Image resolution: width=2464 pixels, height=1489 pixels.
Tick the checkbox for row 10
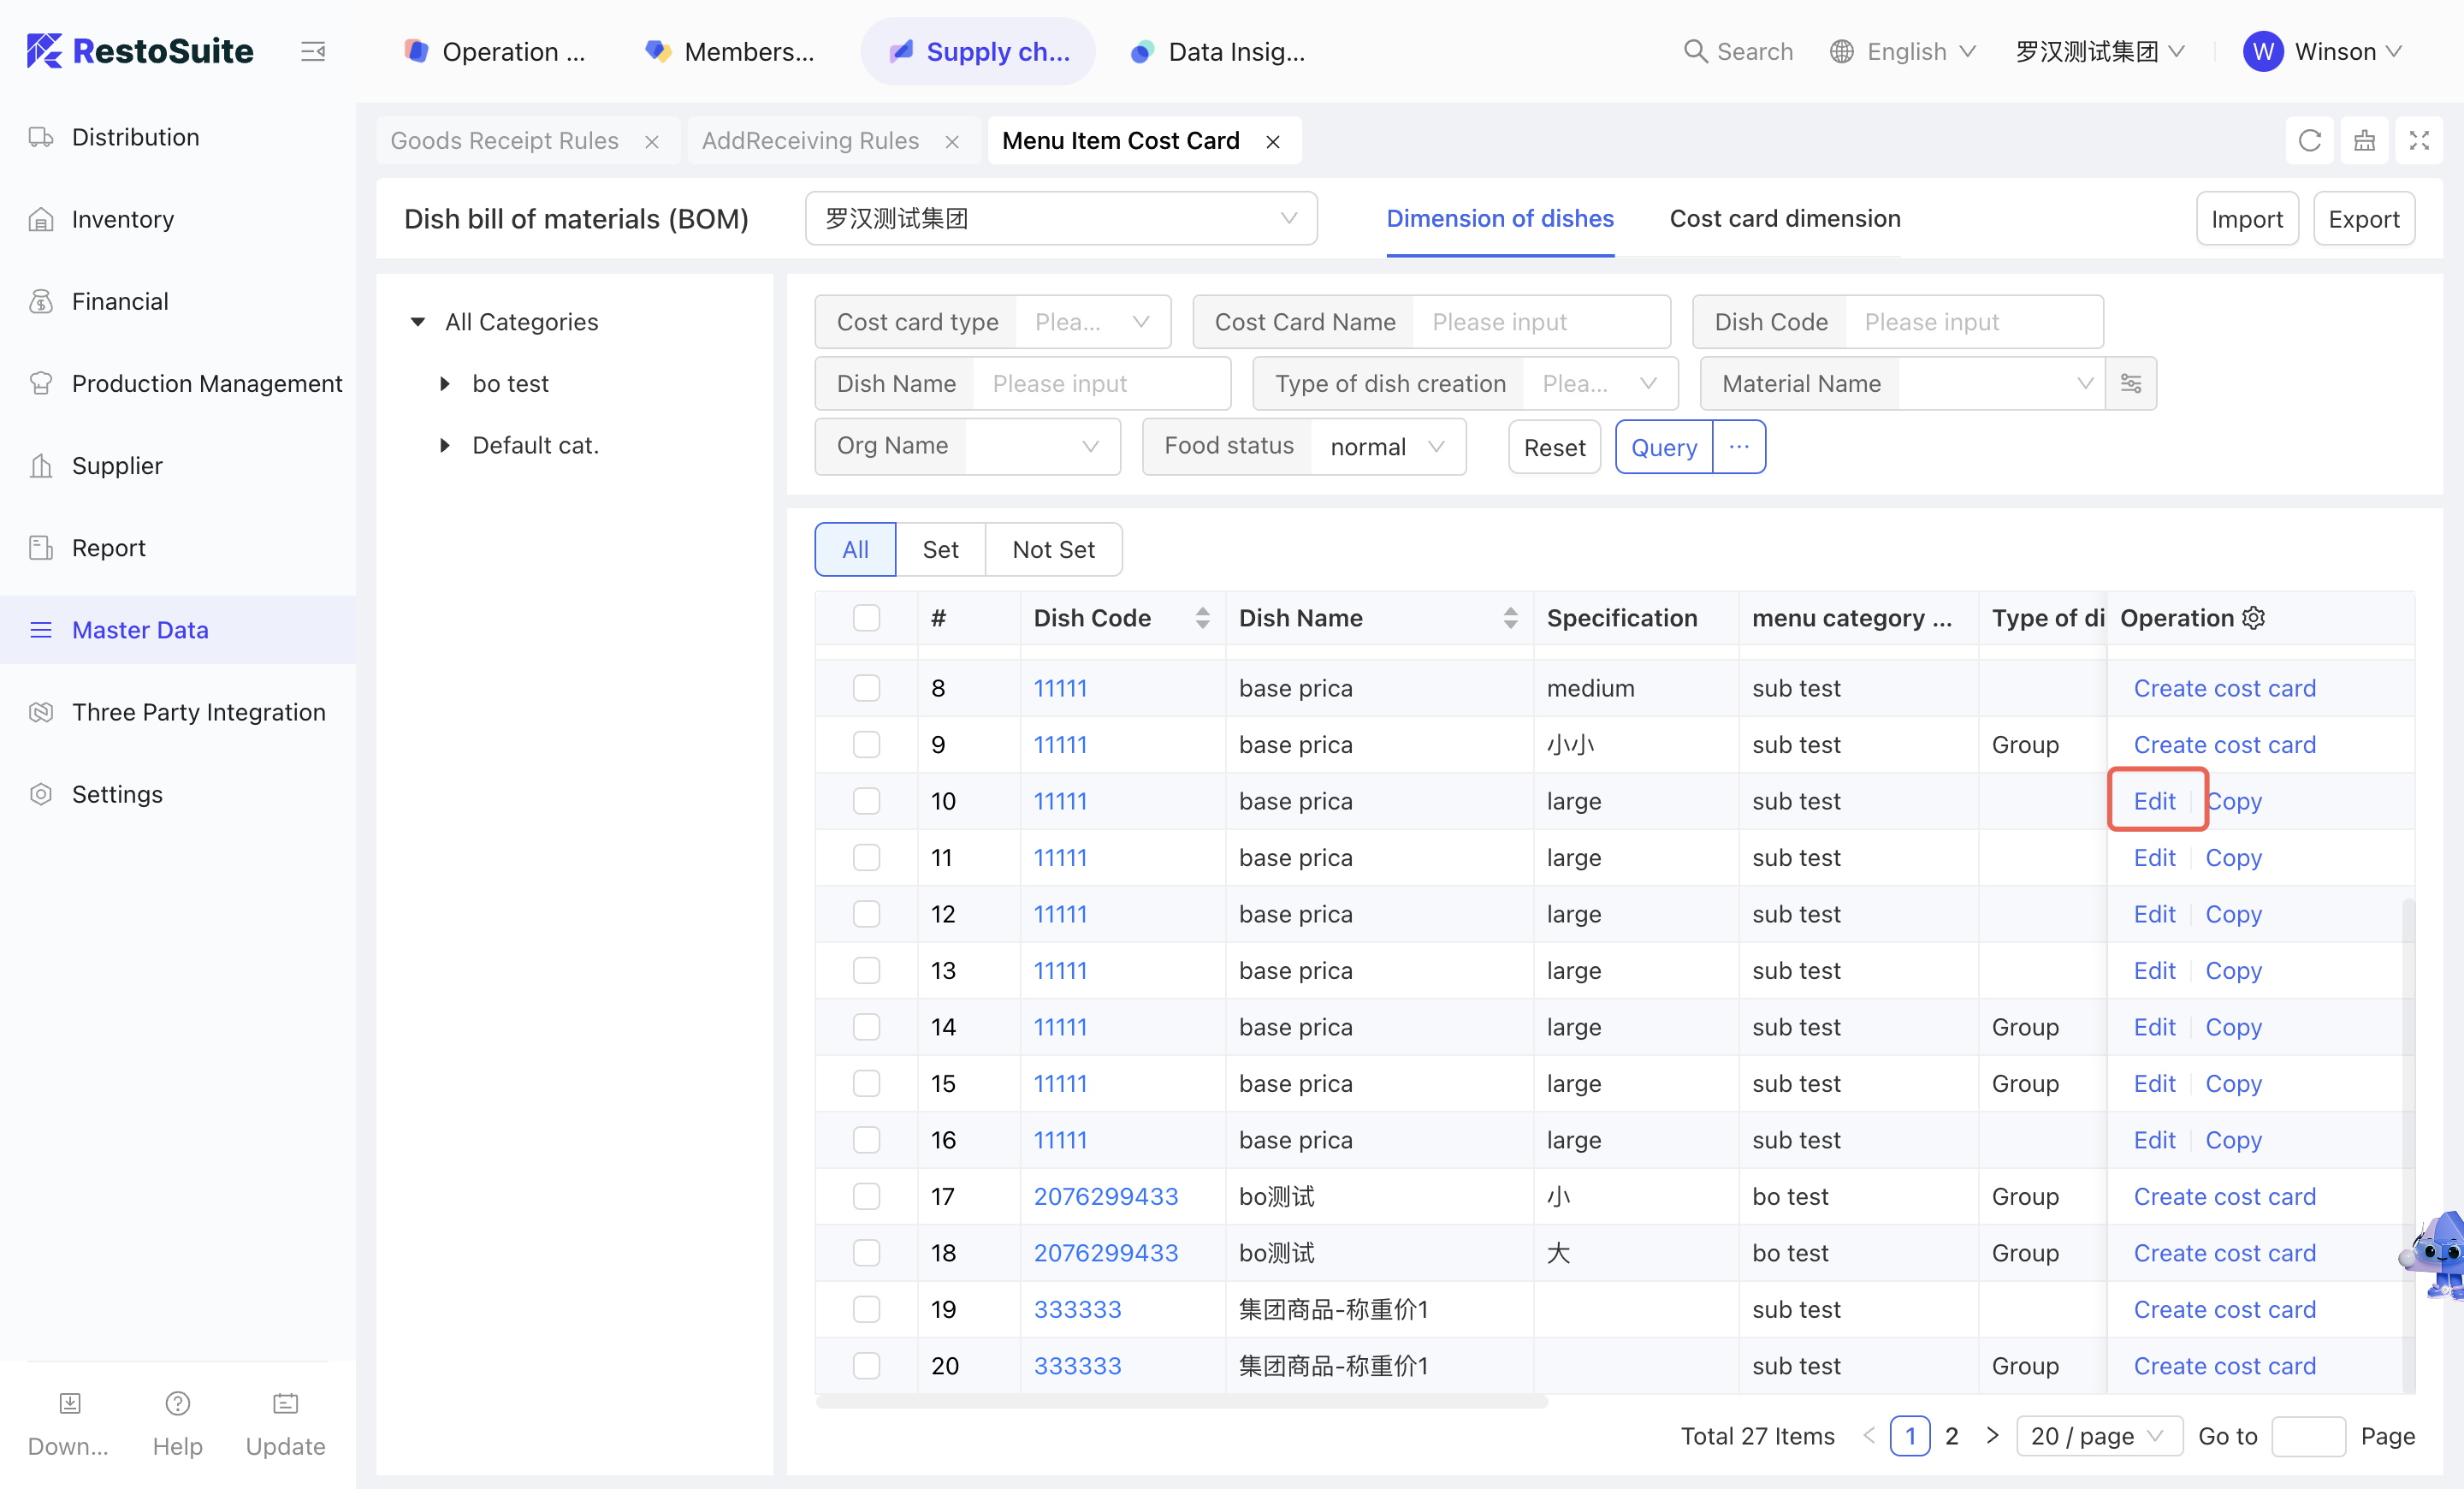pos(866,801)
